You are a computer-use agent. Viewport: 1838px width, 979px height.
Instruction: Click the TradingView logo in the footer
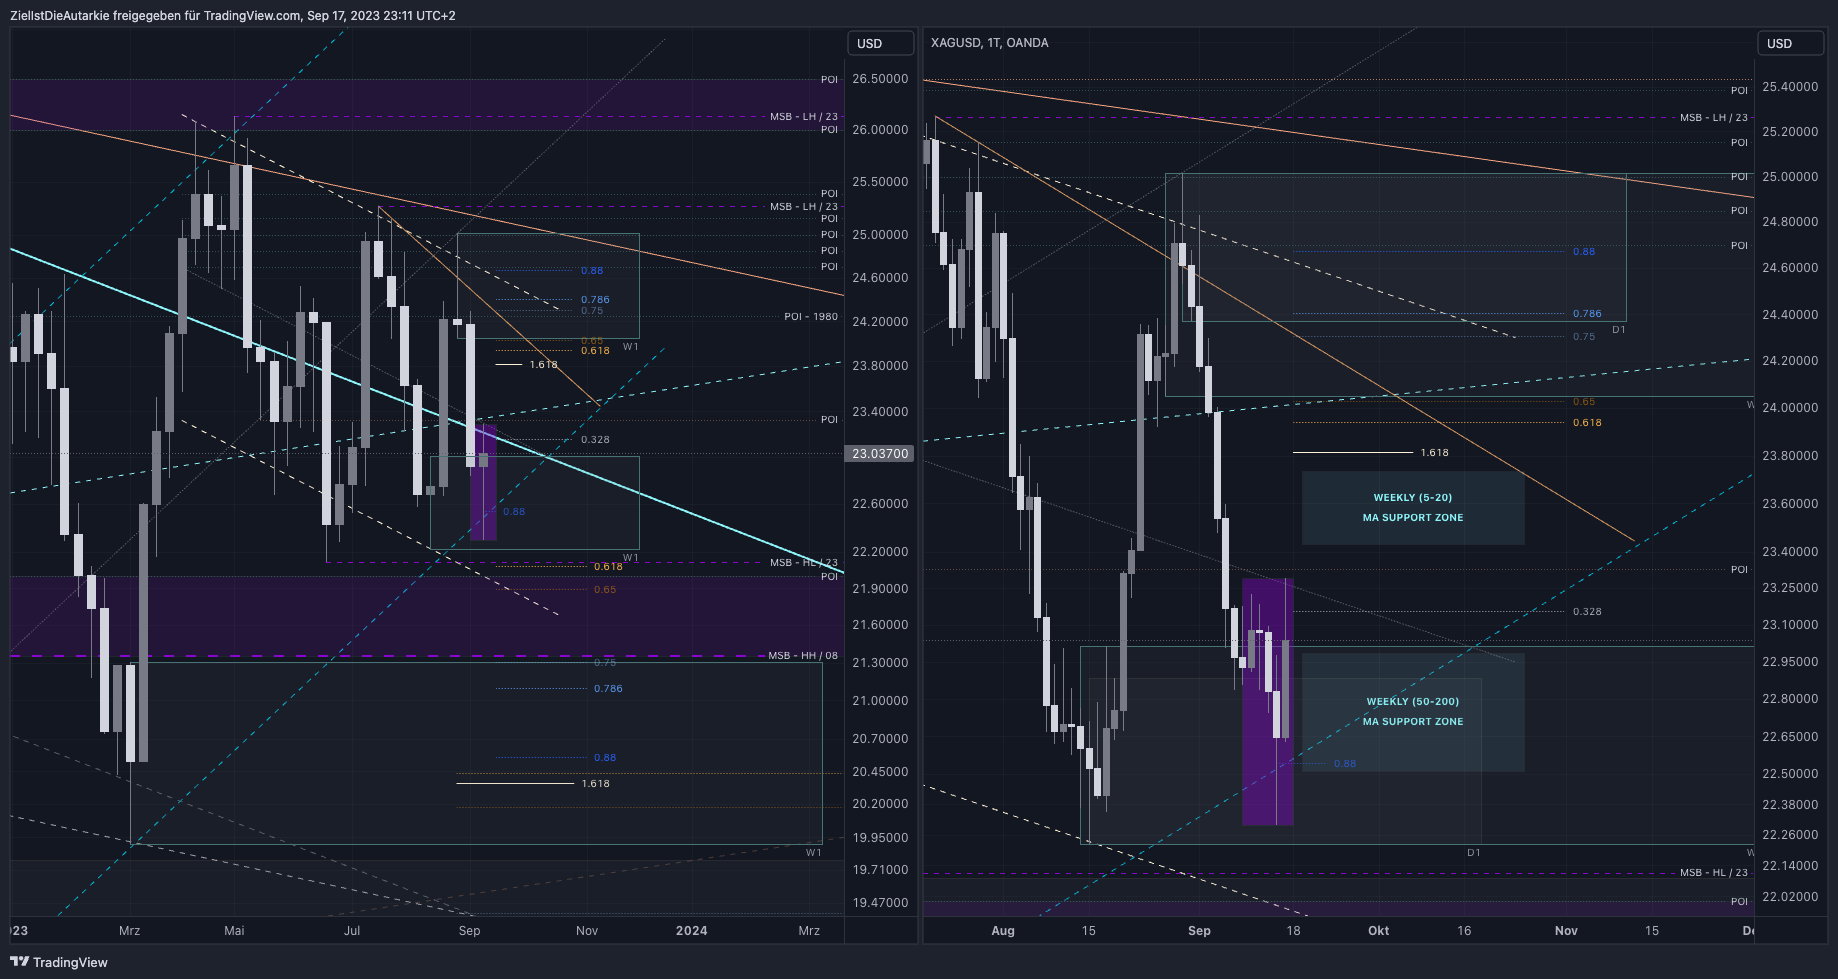pyautogui.click(x=59, y=962)
